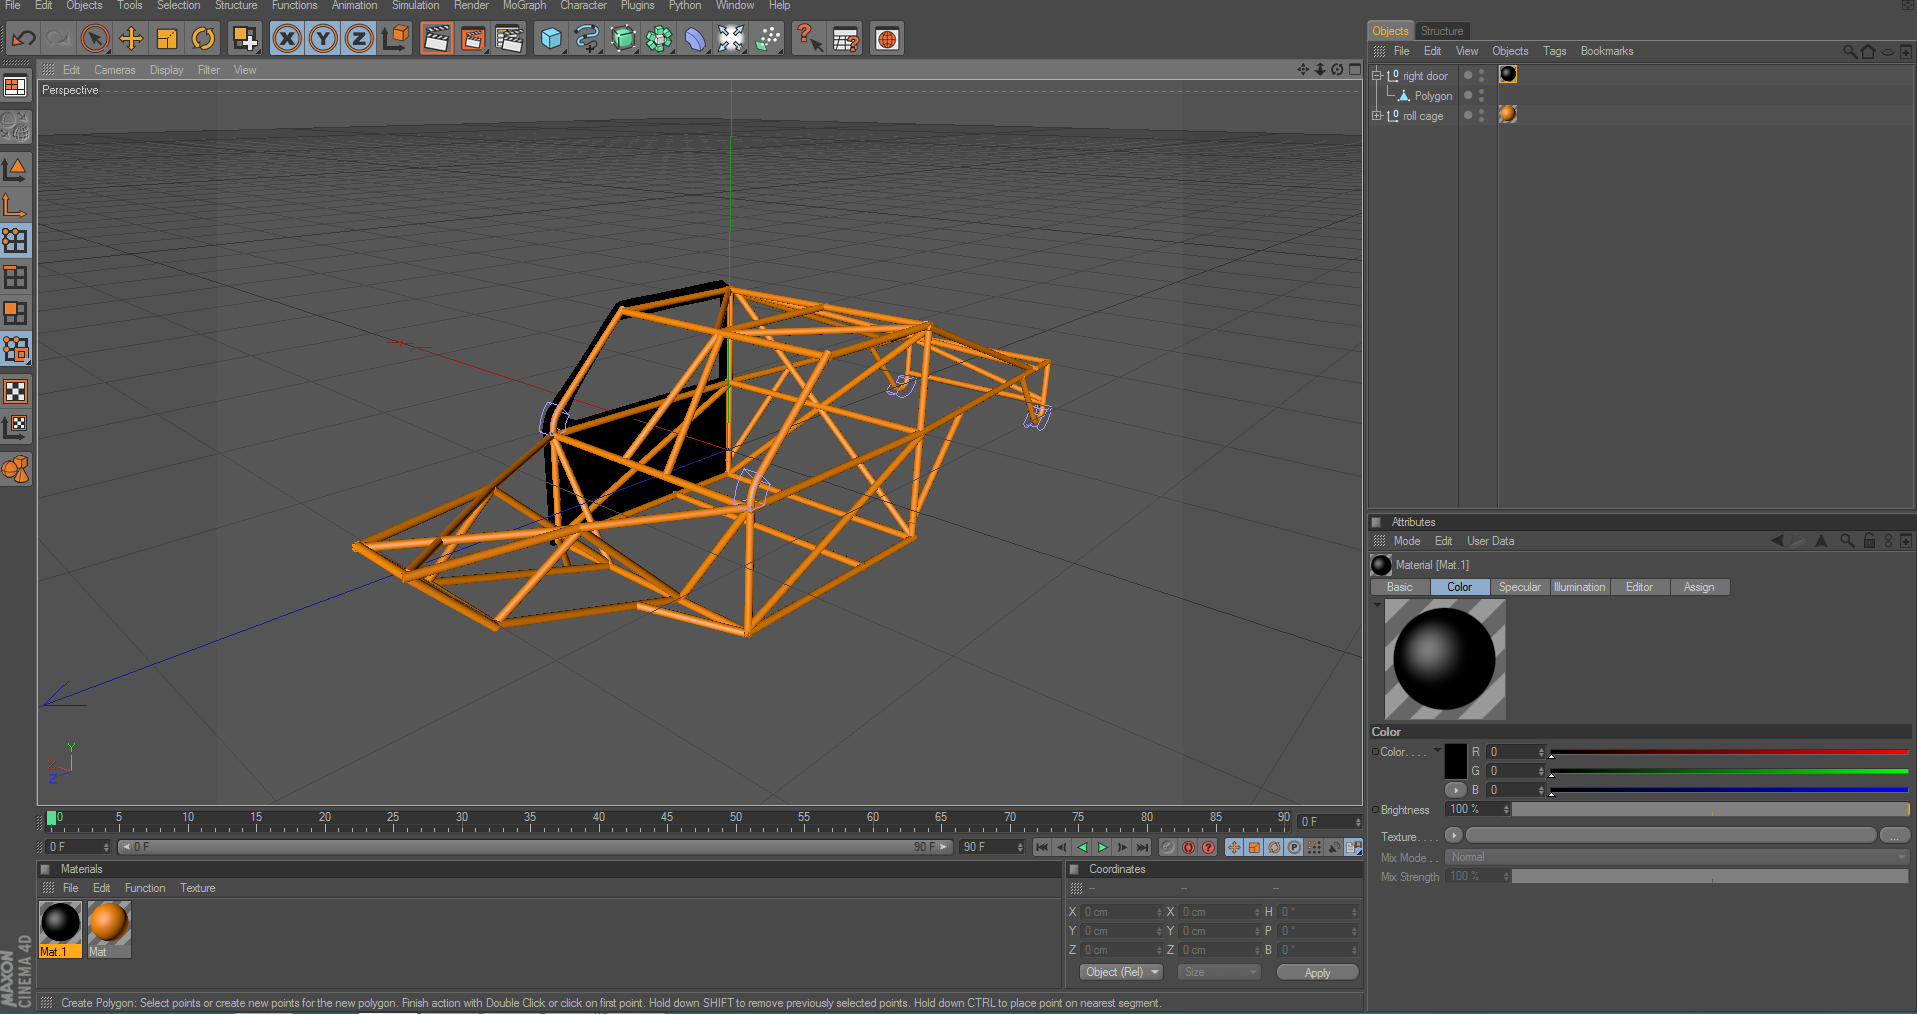Switch to the Specular material tab
The width and height of the screenshot is (1917, 1014).
(1519, 587)
